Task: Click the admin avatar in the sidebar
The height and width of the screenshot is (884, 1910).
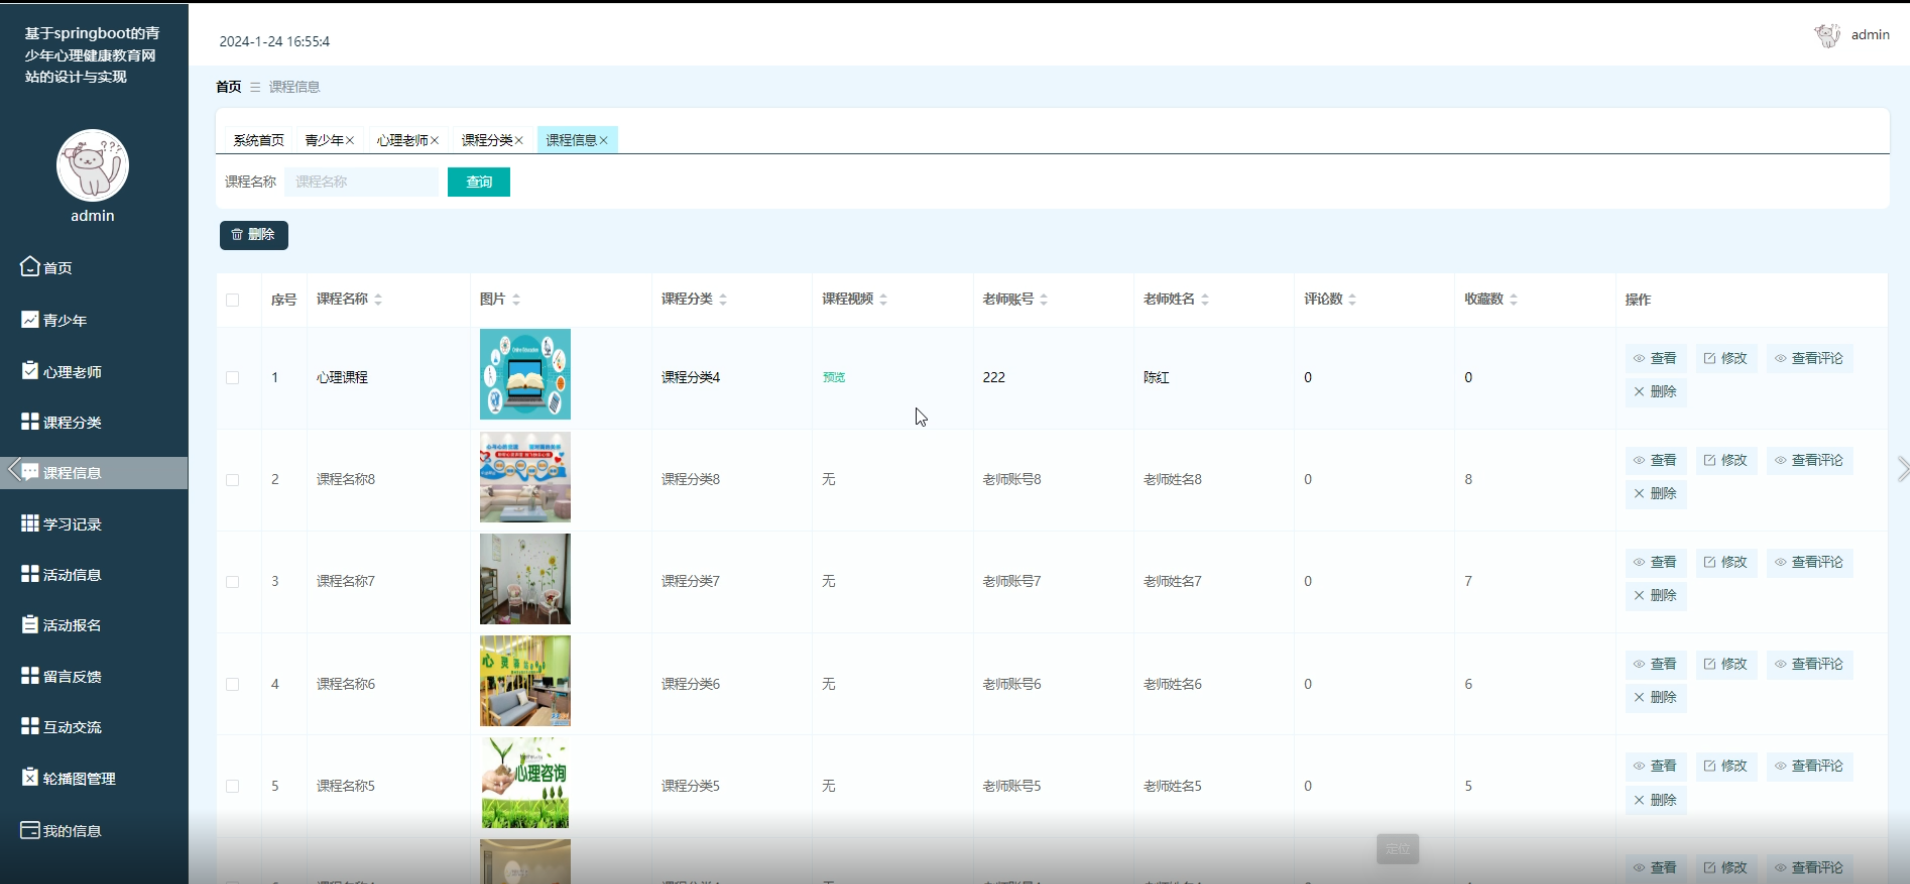Action: point(92,165)
